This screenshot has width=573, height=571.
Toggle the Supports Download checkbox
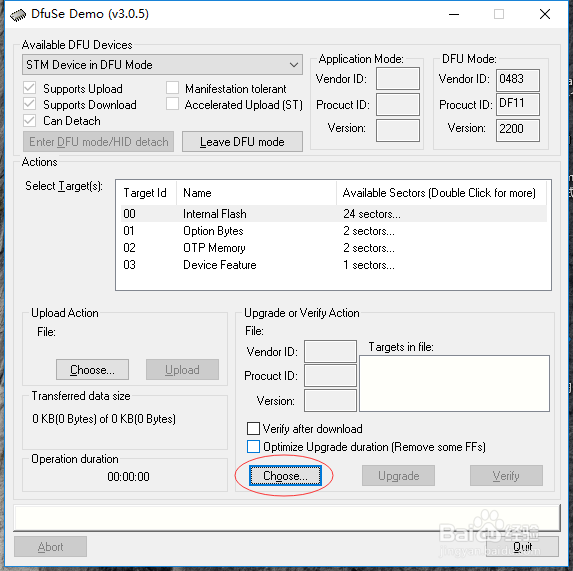pos(29,104)
